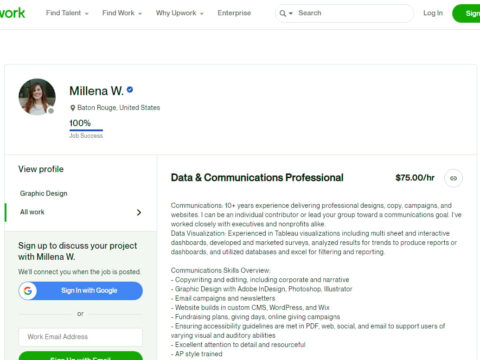
Task: Open the search category dropdown arrow
Action: click(x=291, y=13)
